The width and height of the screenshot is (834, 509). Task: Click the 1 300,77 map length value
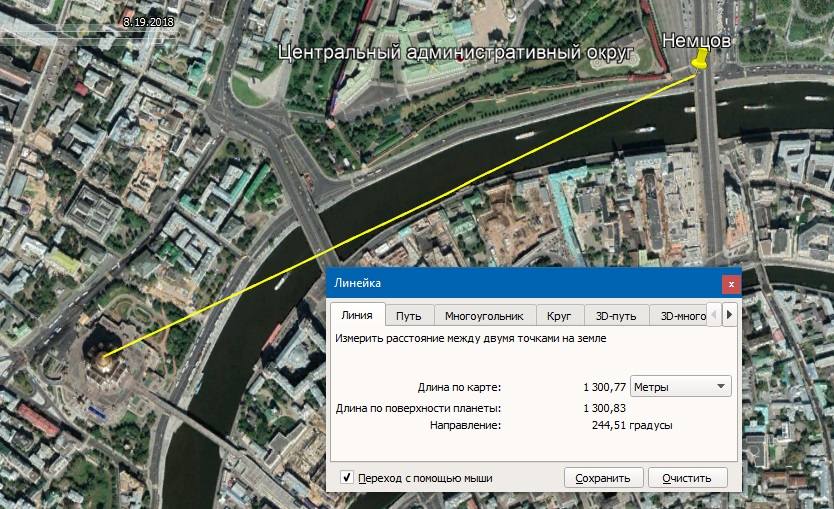click(x=604, y=387)
